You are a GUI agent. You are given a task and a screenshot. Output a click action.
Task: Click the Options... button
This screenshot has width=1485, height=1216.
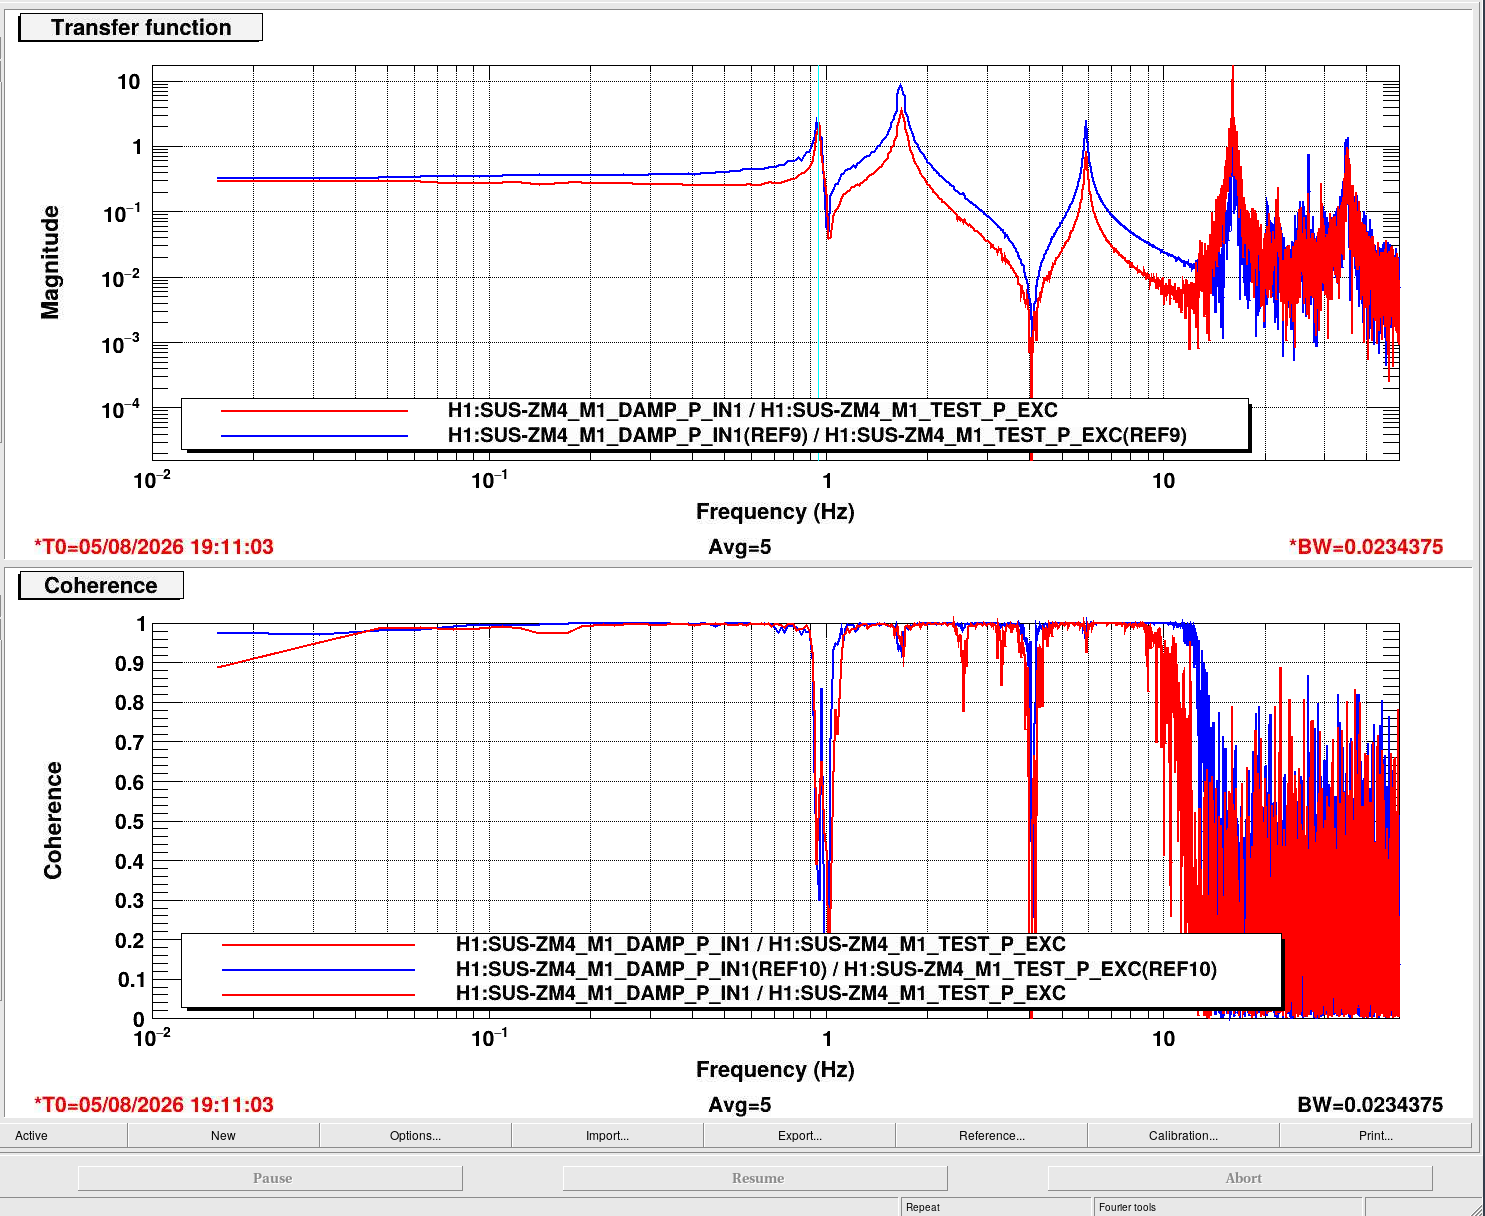(x=415, y=1135)
